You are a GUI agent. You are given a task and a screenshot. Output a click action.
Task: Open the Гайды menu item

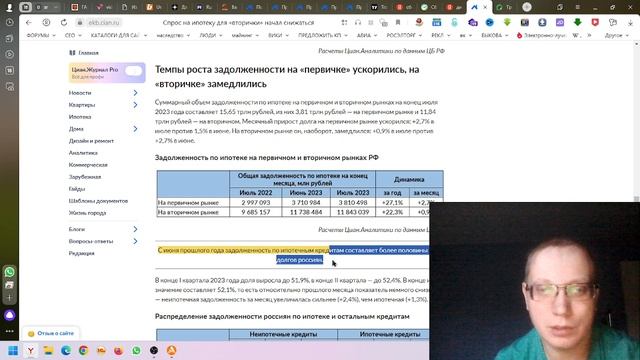[77, 189]
